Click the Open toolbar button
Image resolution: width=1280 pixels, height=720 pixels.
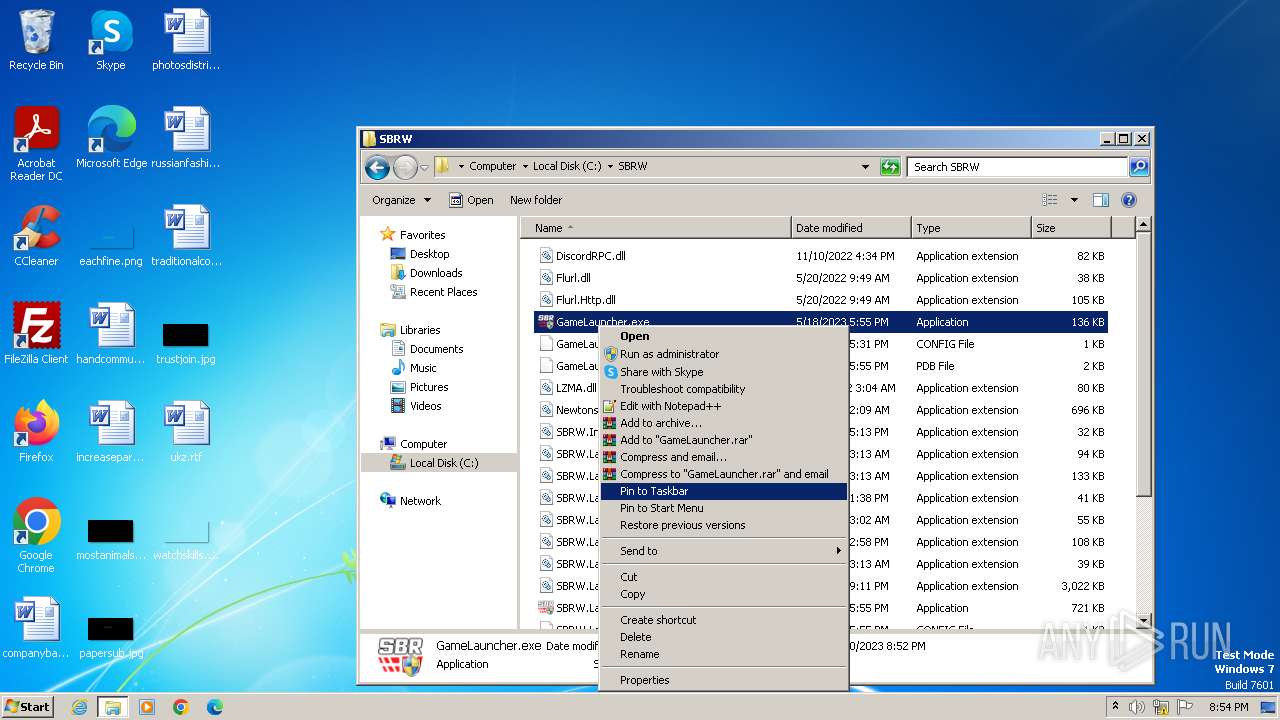pyautogui.click(x=471, y=200)
